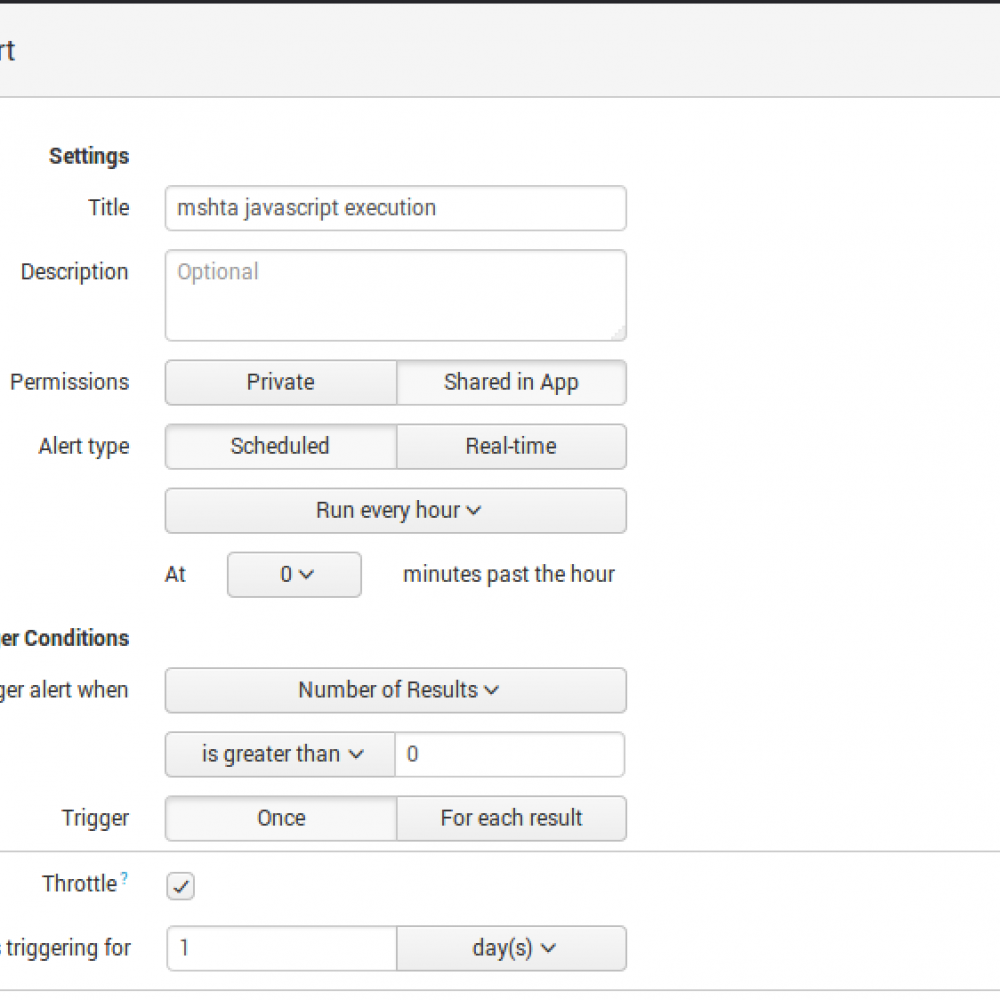Click the Settings section heading

pyautogui.click(x=89, y=157)
